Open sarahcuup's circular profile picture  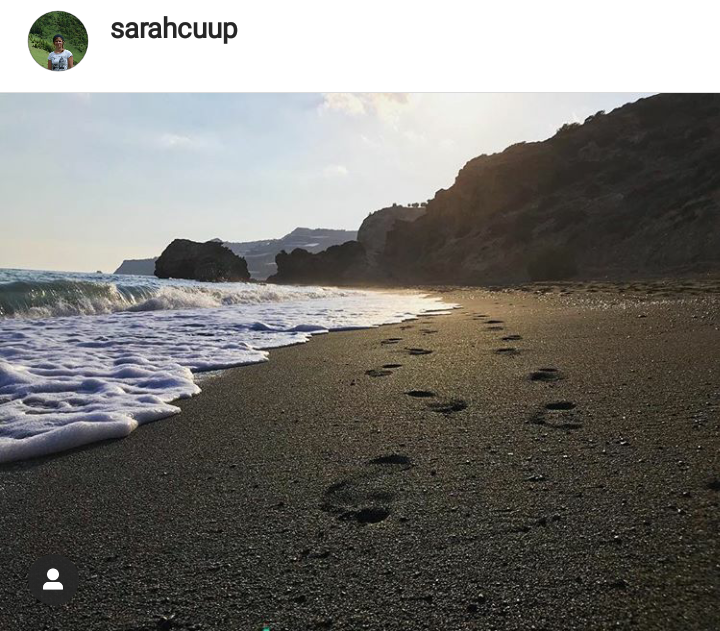58,41
